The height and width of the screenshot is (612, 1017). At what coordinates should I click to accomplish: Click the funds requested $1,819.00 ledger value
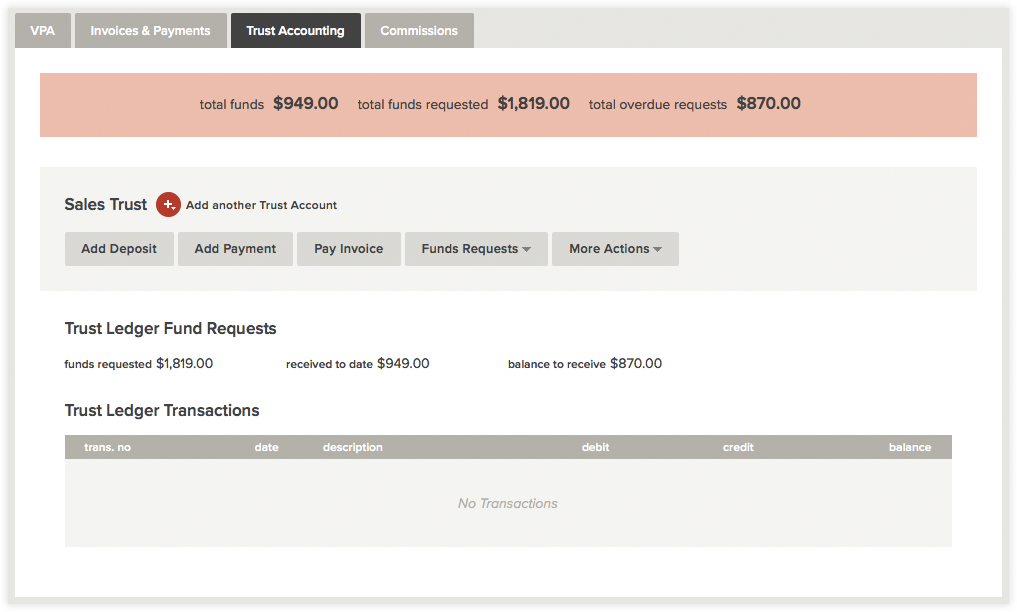coord(184,364)
